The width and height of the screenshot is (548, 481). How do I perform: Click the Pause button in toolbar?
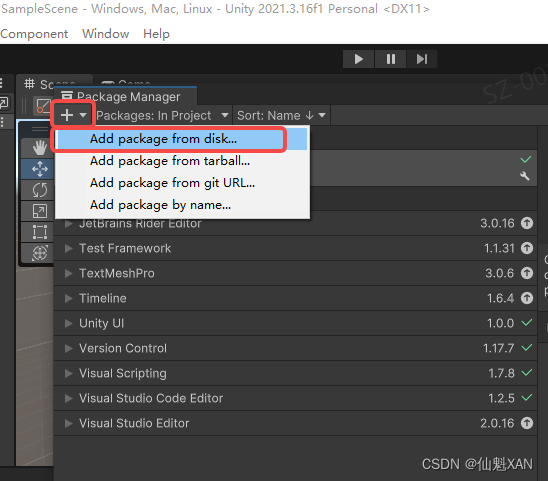390,59
